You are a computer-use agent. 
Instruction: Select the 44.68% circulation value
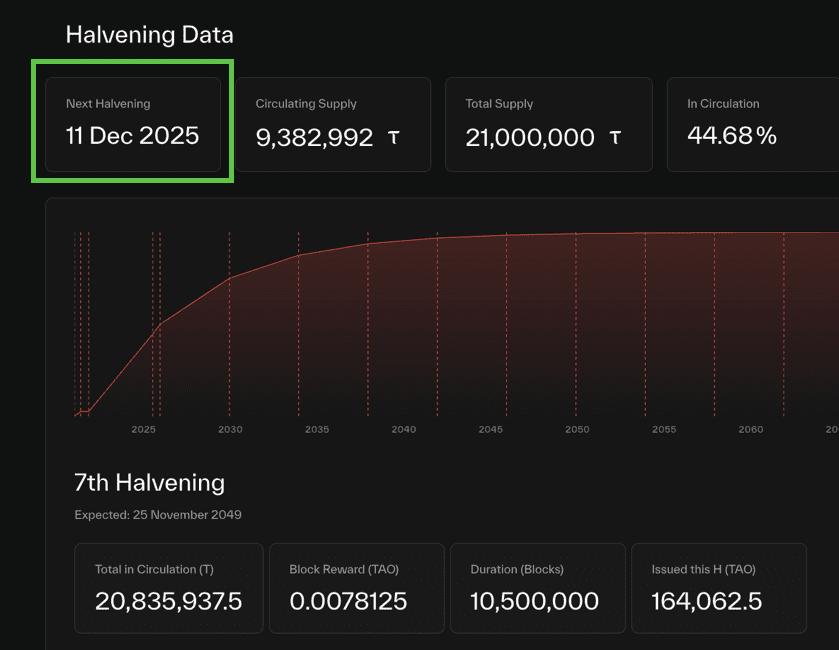[731, 136]
